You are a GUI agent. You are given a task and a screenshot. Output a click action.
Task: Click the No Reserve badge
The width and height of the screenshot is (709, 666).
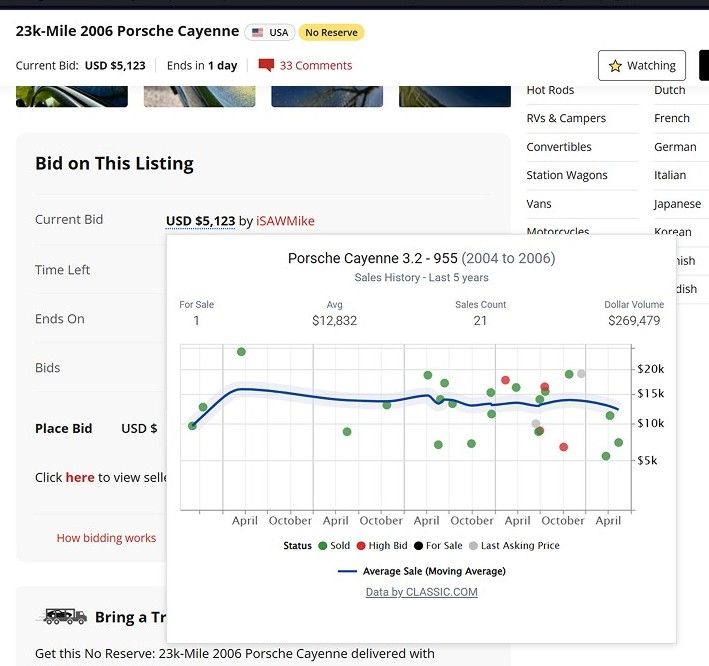point(331,33)
